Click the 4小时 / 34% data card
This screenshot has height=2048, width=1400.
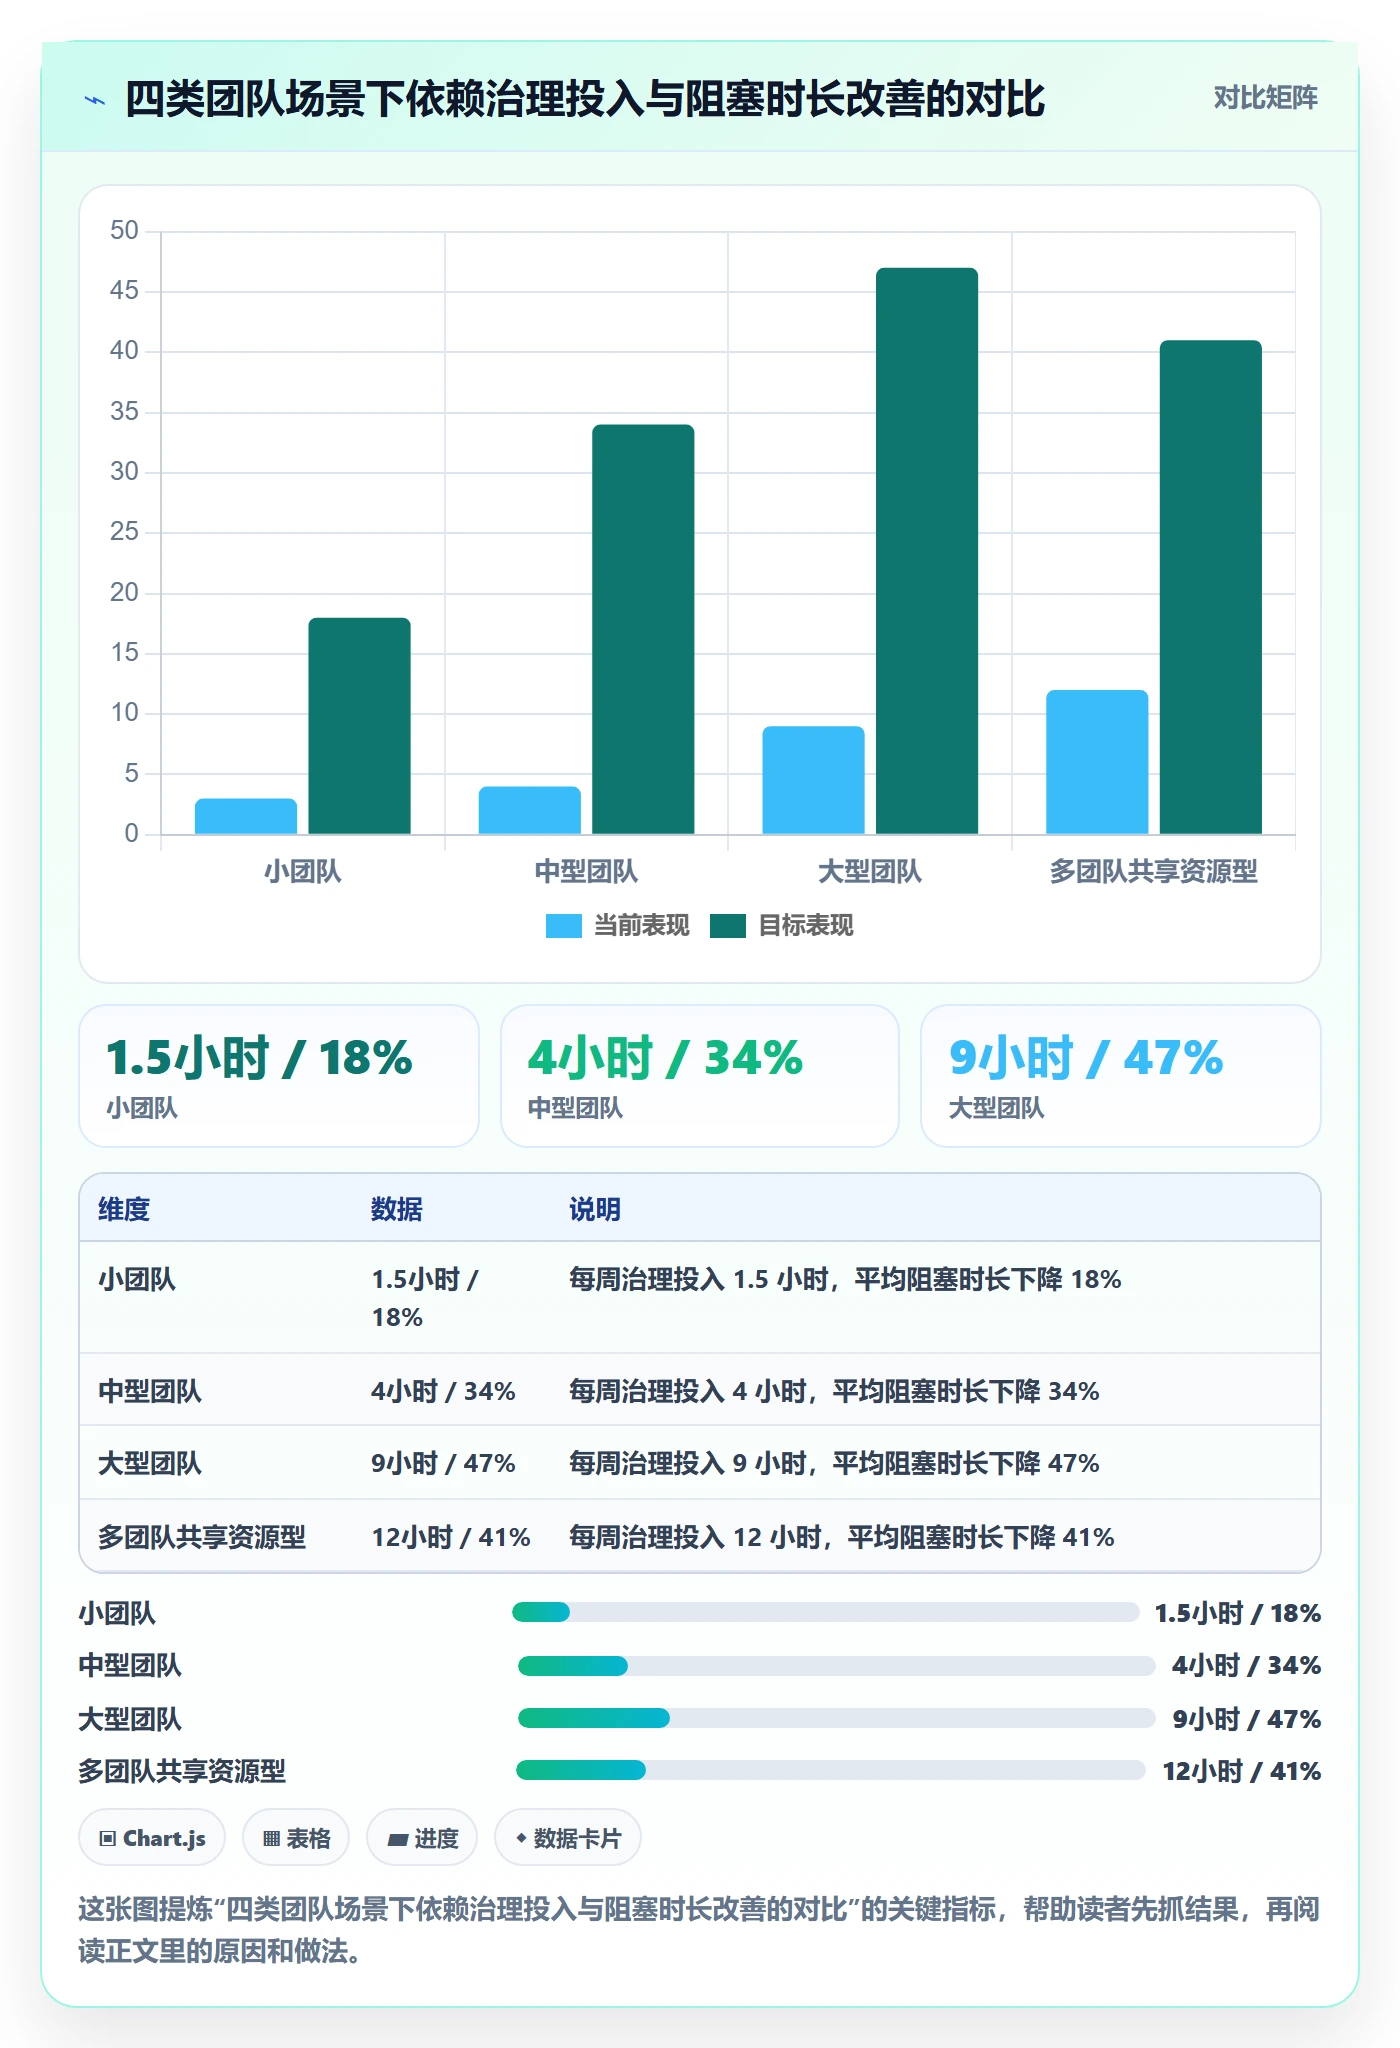pyautogui.click(x=700, y=1076)
